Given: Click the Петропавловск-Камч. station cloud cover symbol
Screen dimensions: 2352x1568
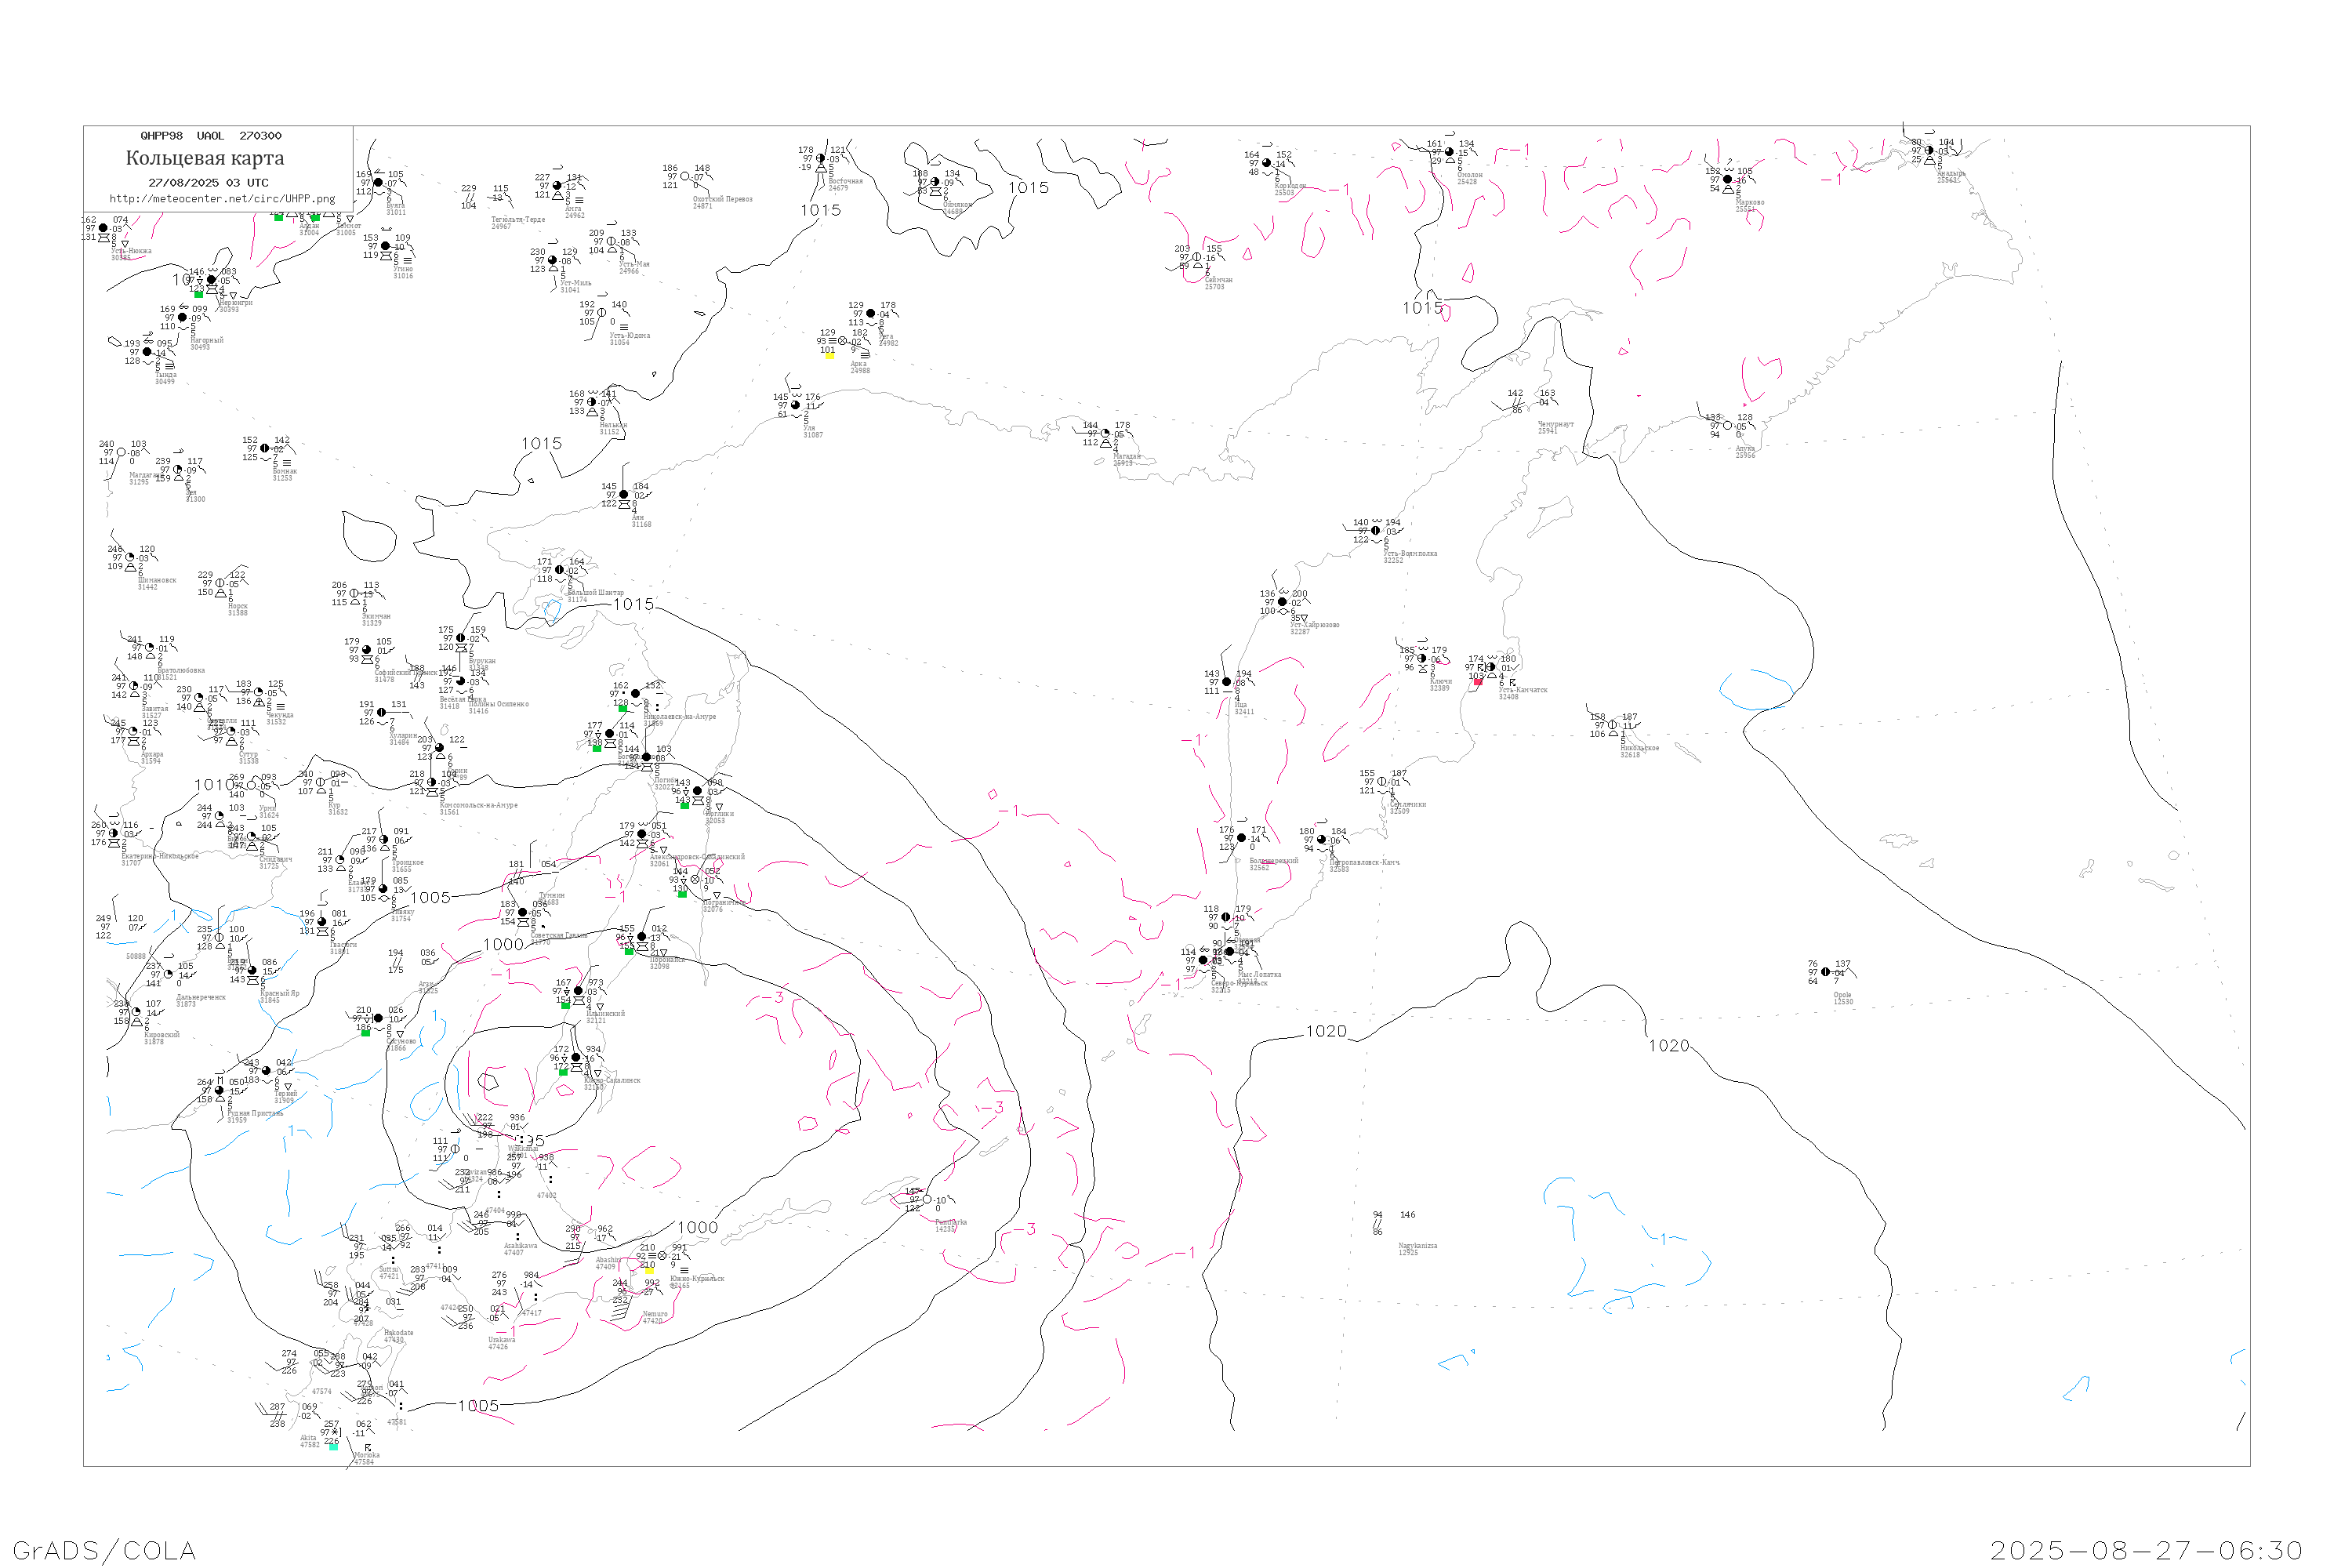Looking at the screenshot, I should (x=1321, y=839).
